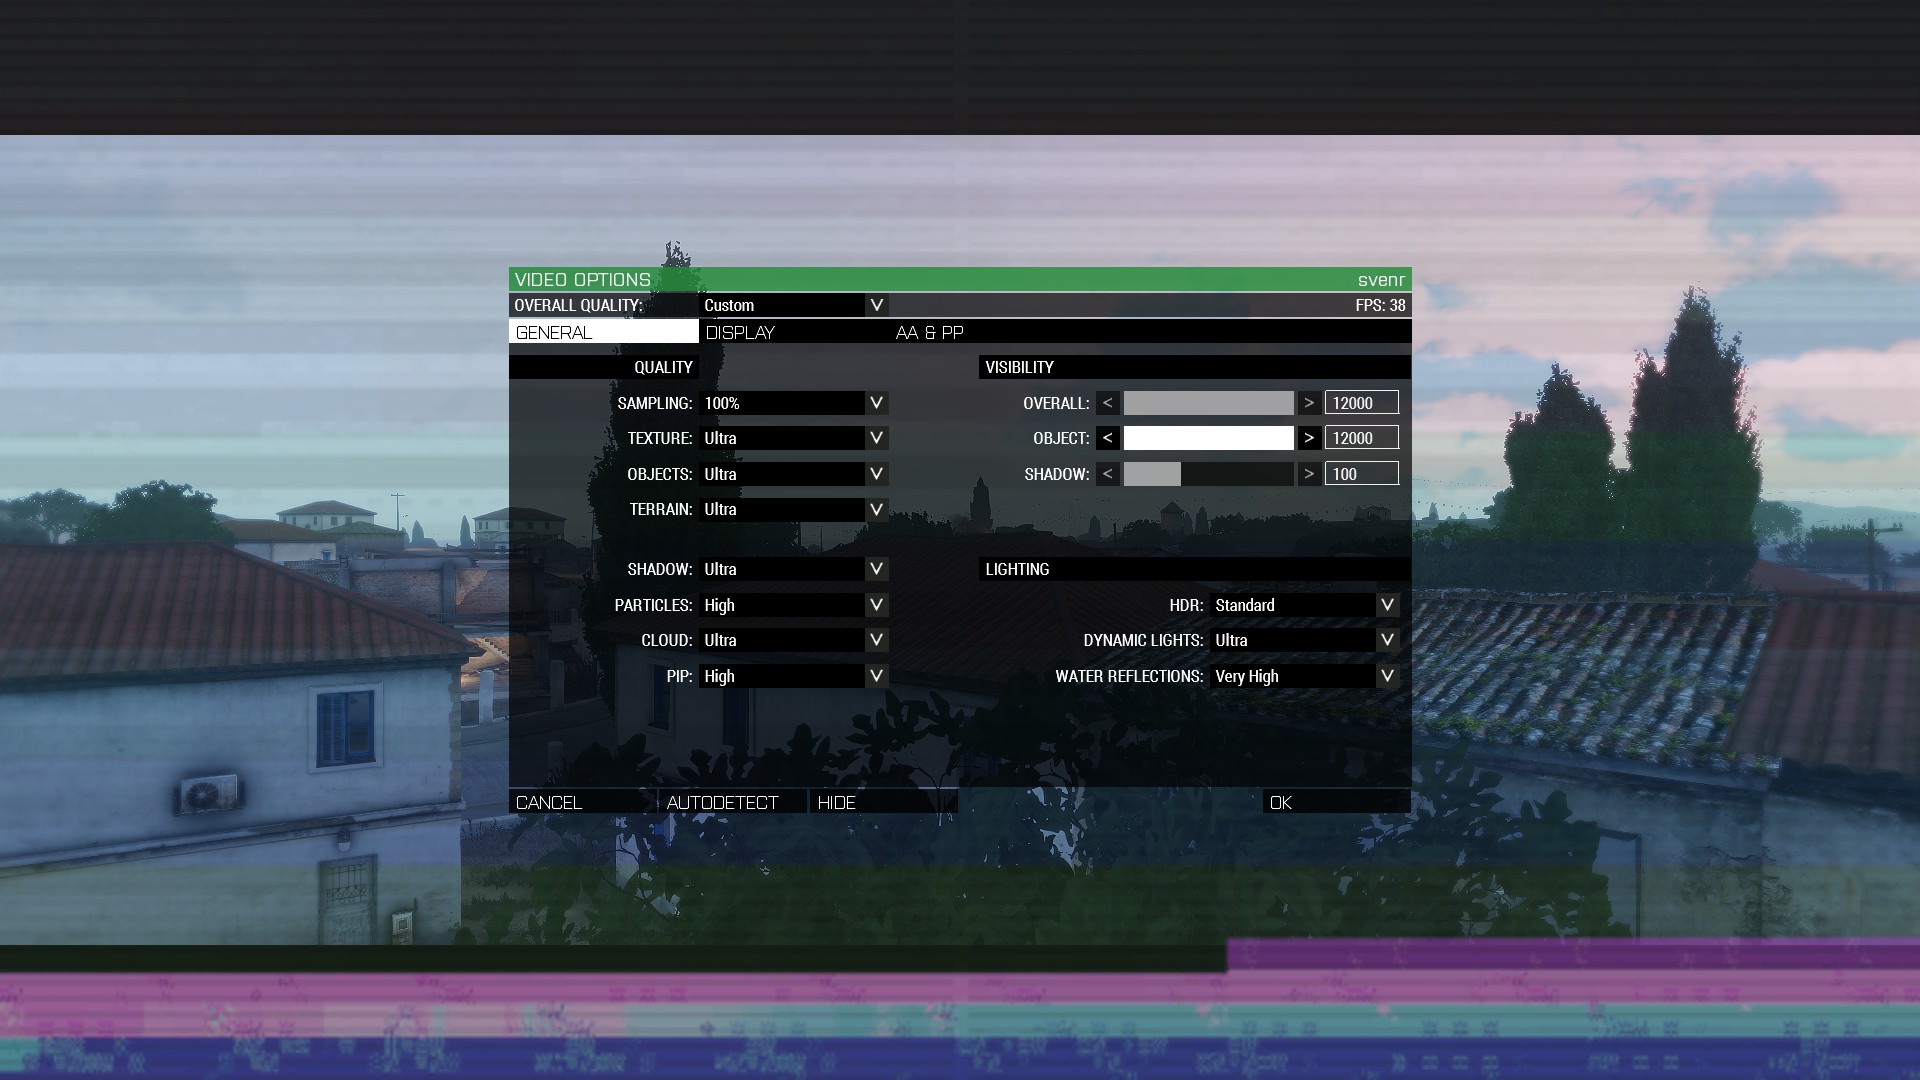
Task: Click the Object visibility slider bar
Action: [x=1208, y=438]
